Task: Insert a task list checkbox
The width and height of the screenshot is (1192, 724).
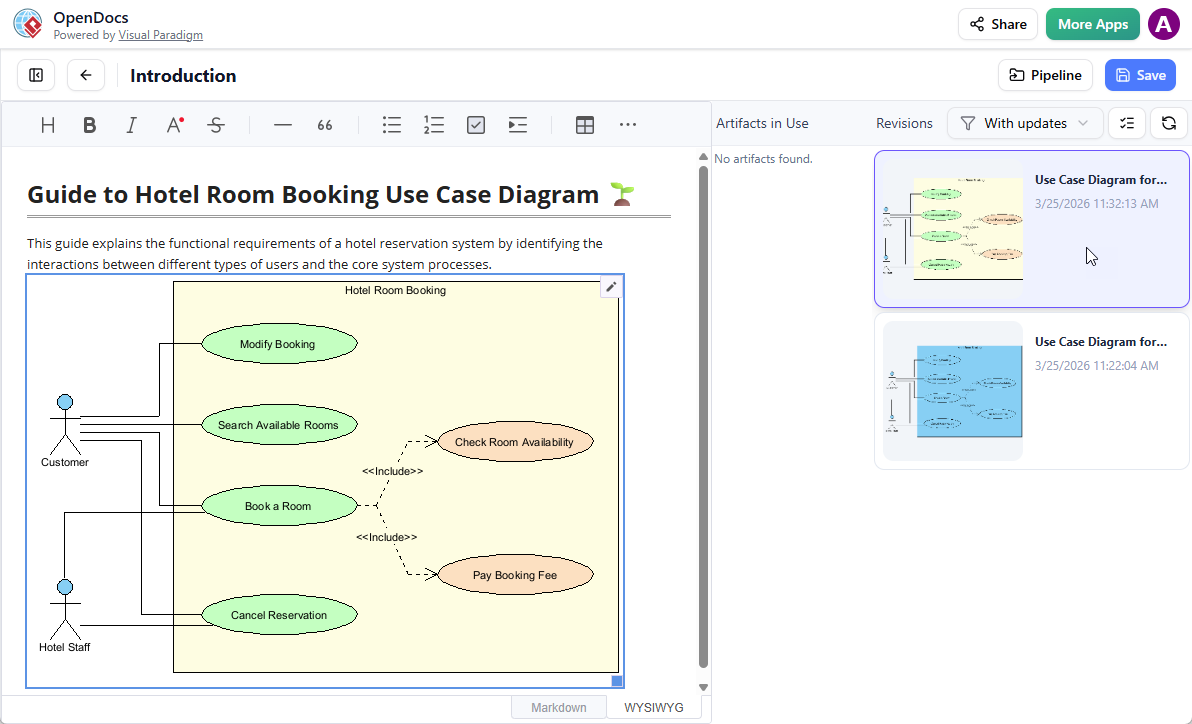Action: 476,124
